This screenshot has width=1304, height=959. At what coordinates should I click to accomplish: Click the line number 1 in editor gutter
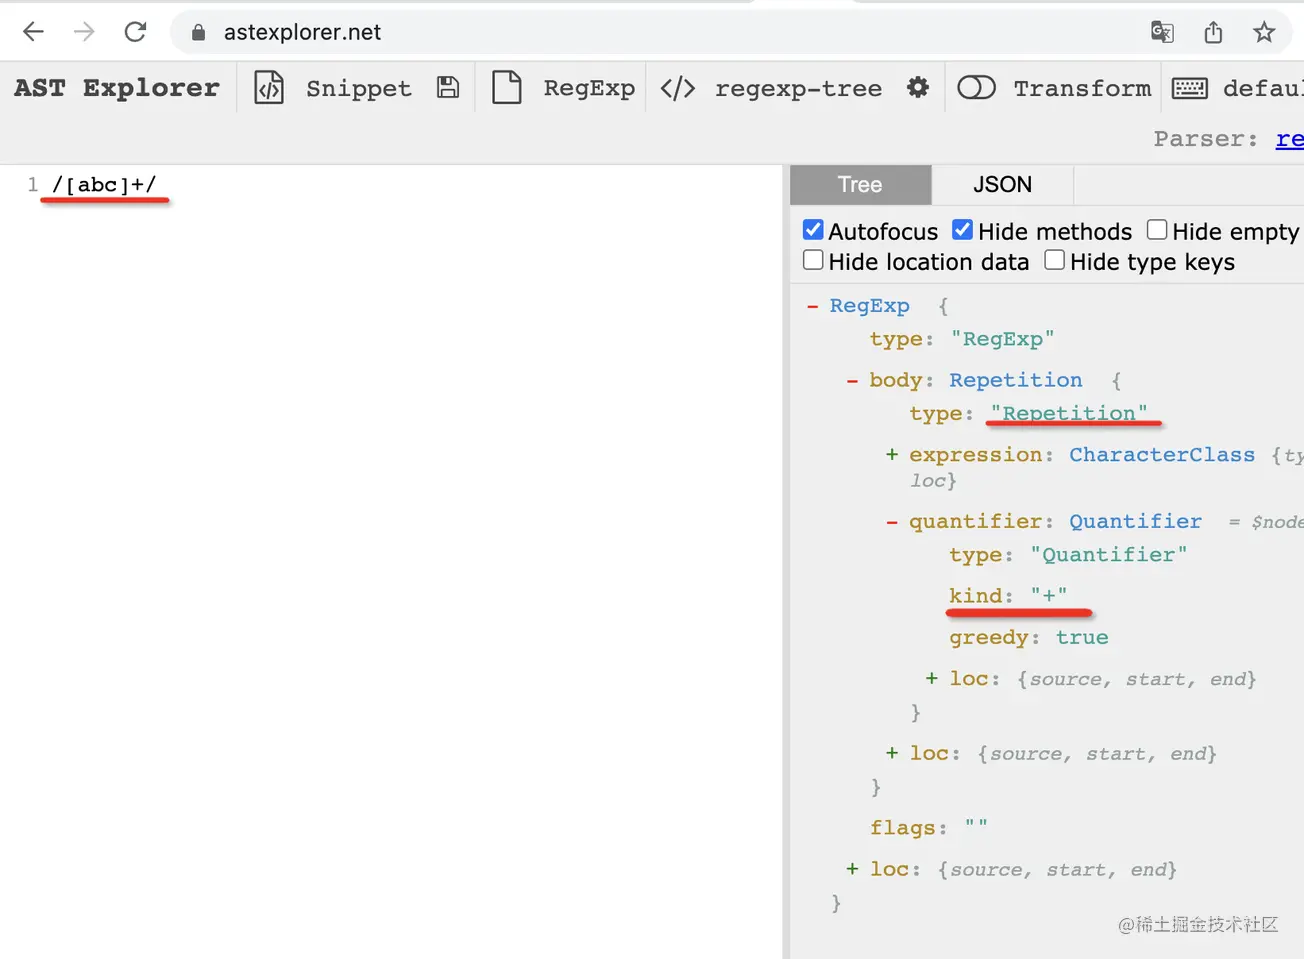click(33, 185)
